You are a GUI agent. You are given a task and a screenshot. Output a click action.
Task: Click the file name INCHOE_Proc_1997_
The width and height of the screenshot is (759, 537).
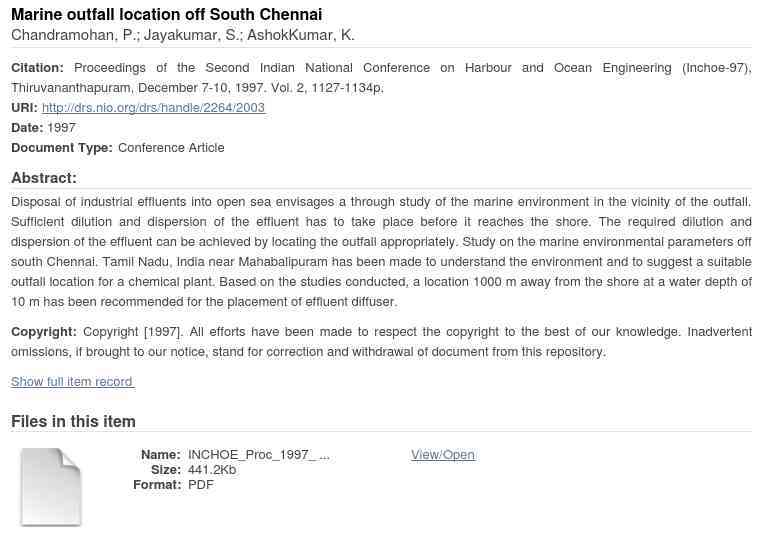pyautogui.click(x=258, y=454)
